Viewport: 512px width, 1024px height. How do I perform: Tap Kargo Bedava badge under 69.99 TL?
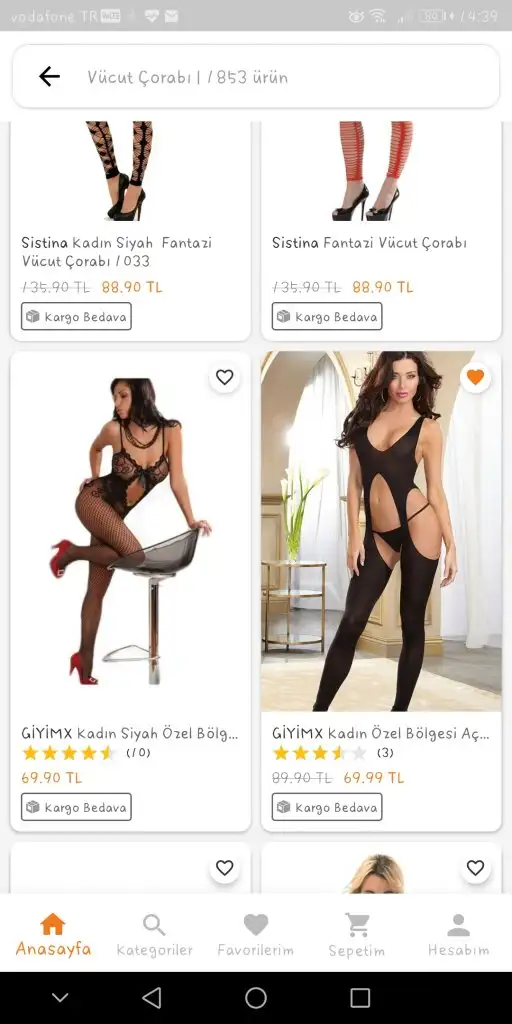(x=327, y=807)
